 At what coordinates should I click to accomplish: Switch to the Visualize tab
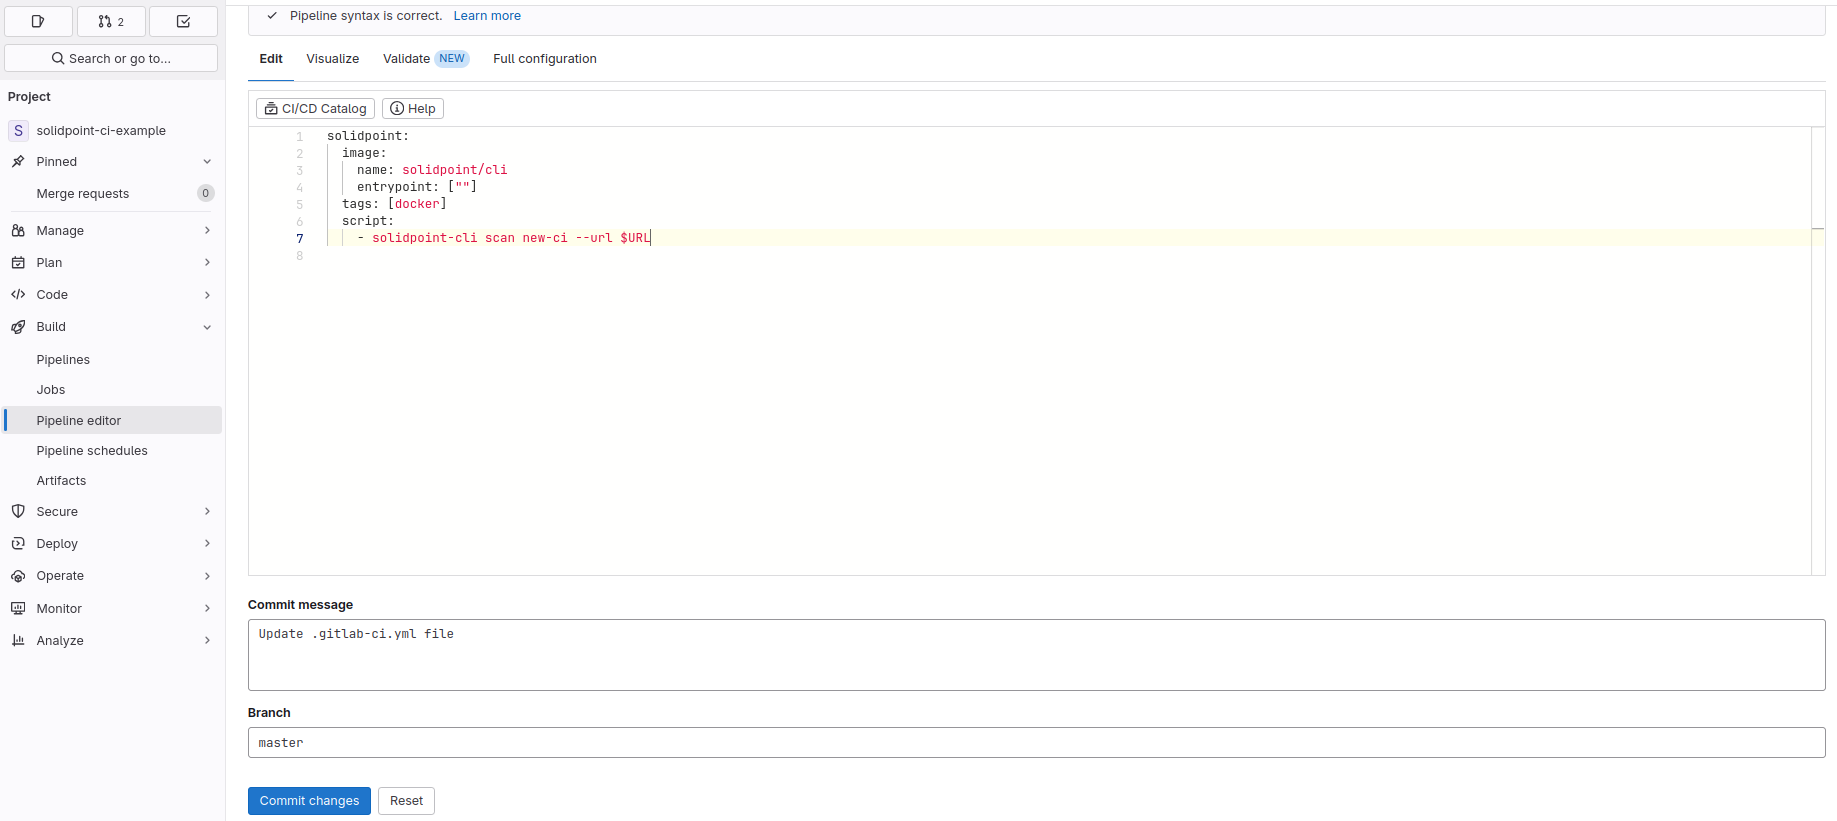pyautogui.click(x=332, y=59)
